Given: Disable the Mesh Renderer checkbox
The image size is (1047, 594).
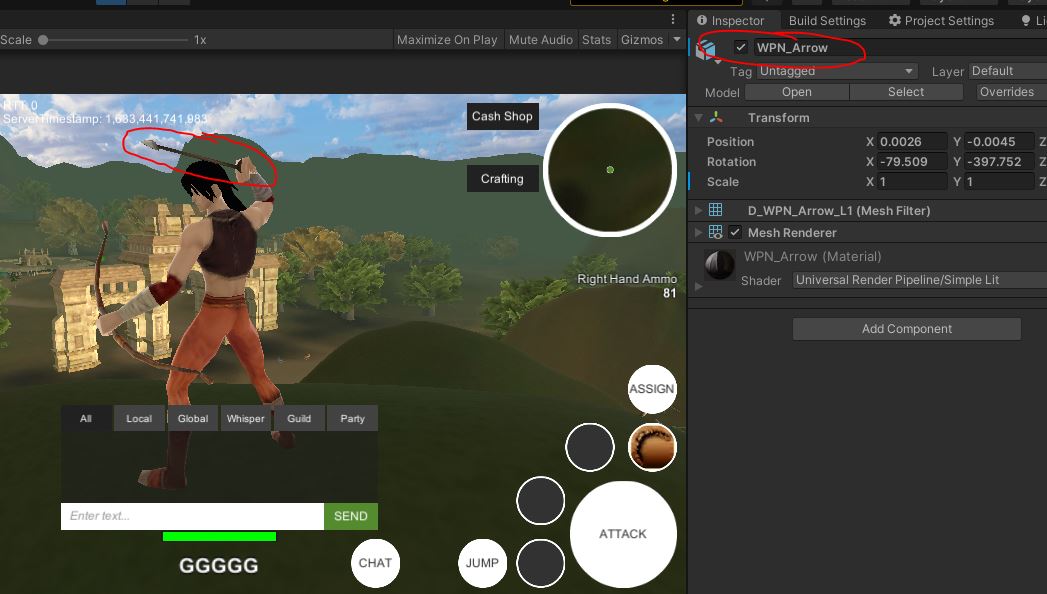Looking at the screenshot, I should click(735, 232).
